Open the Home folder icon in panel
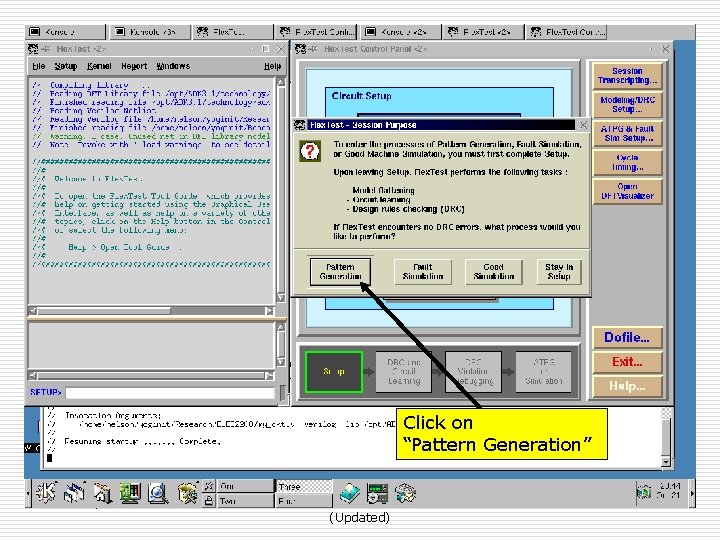Image resolution: width=720 pixels, height=540 pixels. [102, 493]
